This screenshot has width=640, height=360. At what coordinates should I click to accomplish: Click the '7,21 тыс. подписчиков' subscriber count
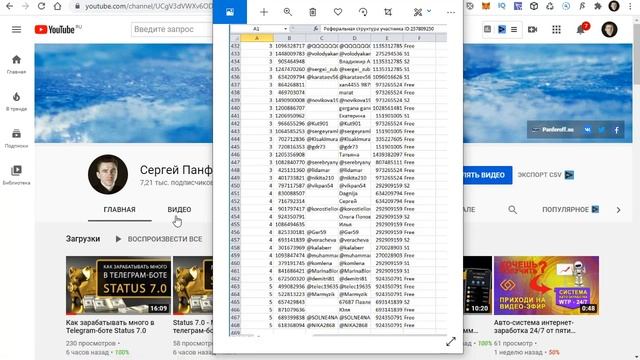point(176,182)
